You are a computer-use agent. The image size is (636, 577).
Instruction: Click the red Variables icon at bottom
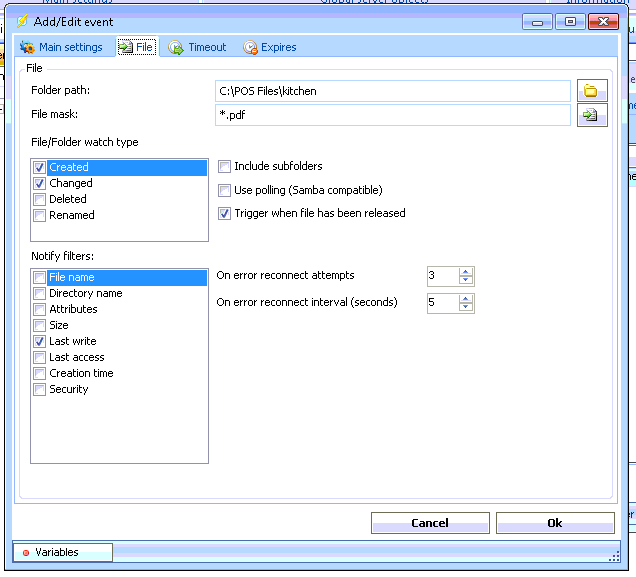(x=26, y=552)
